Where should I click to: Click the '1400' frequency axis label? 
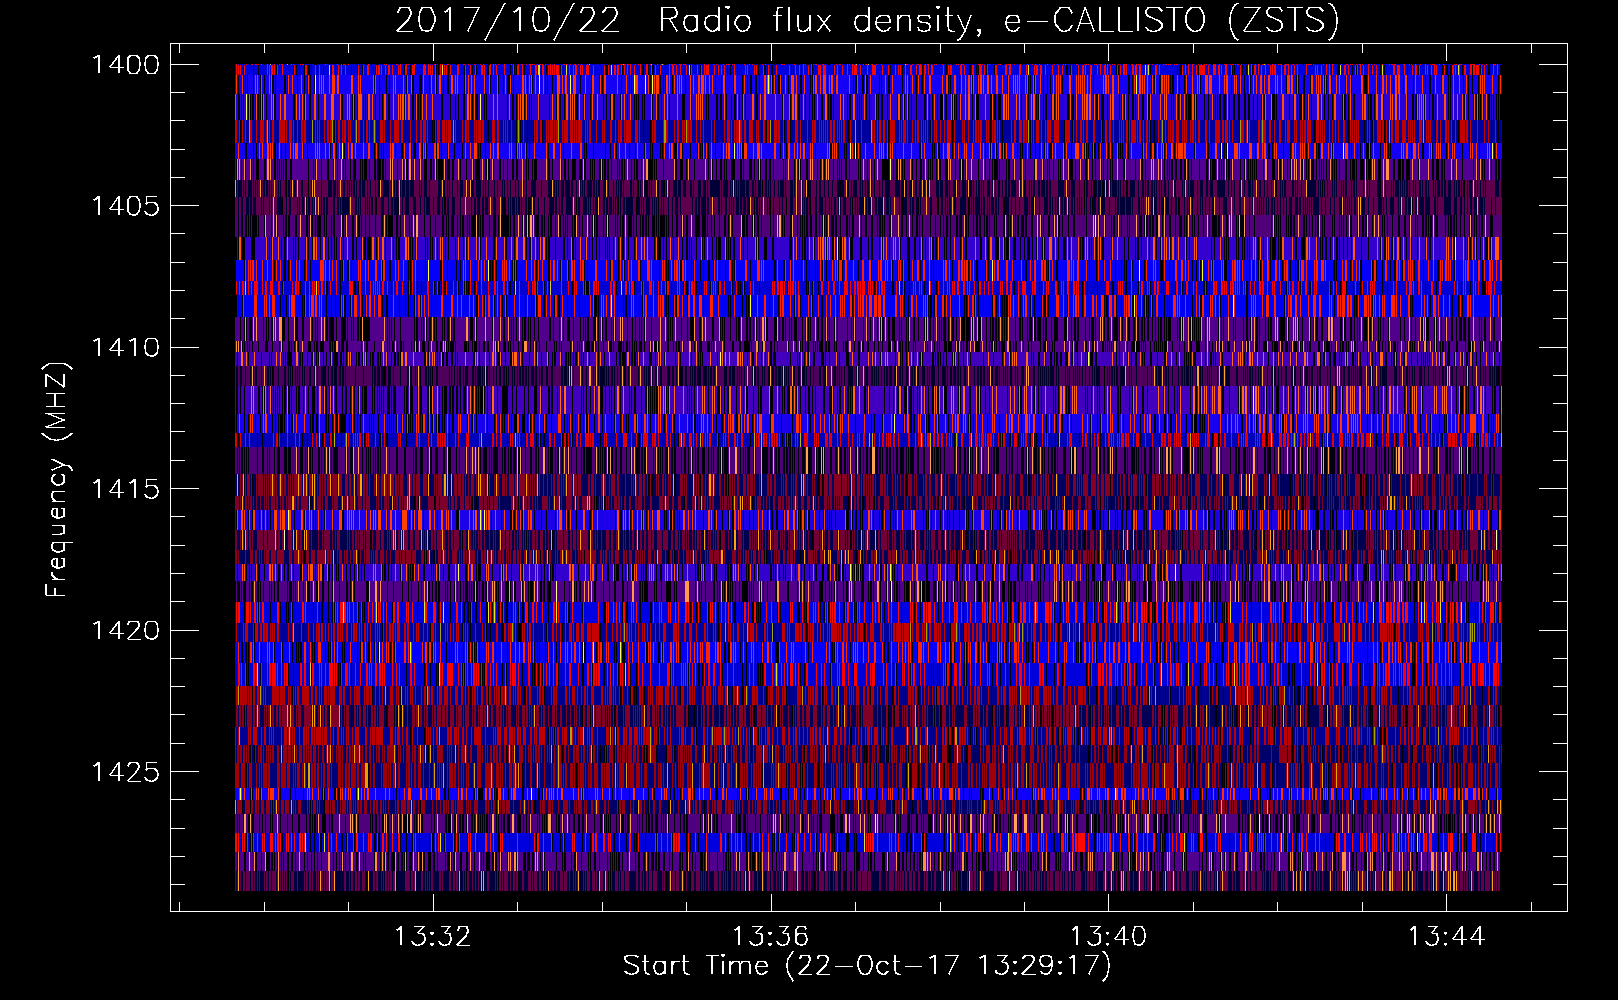pyautogui.click(x=125, y=65)
